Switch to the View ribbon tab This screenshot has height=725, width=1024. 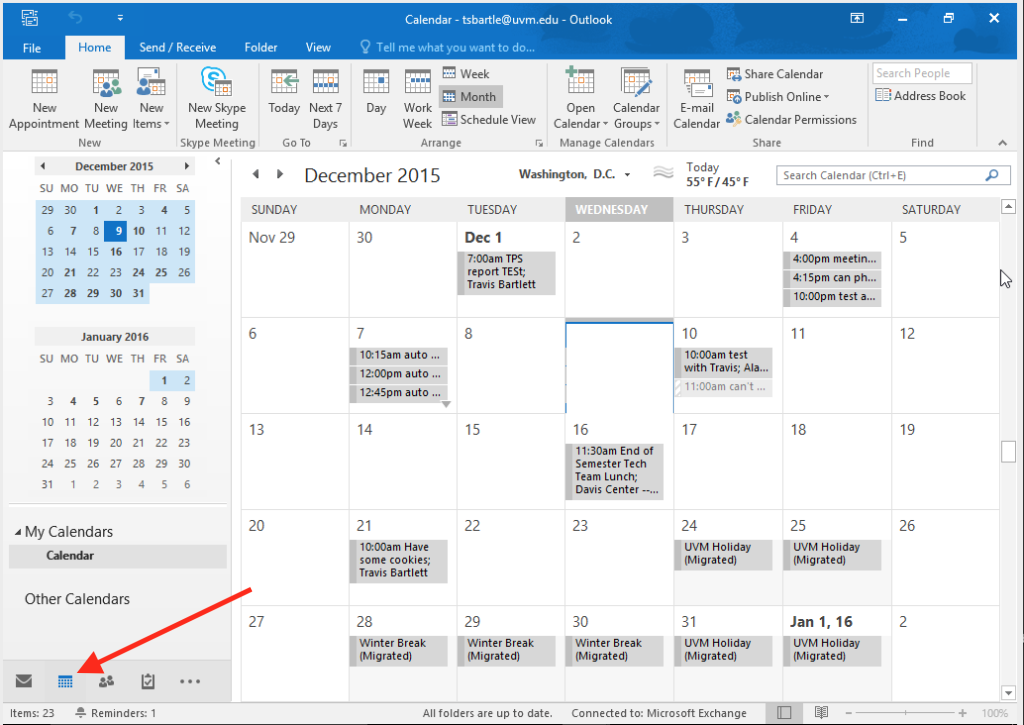tap(318, 47)
